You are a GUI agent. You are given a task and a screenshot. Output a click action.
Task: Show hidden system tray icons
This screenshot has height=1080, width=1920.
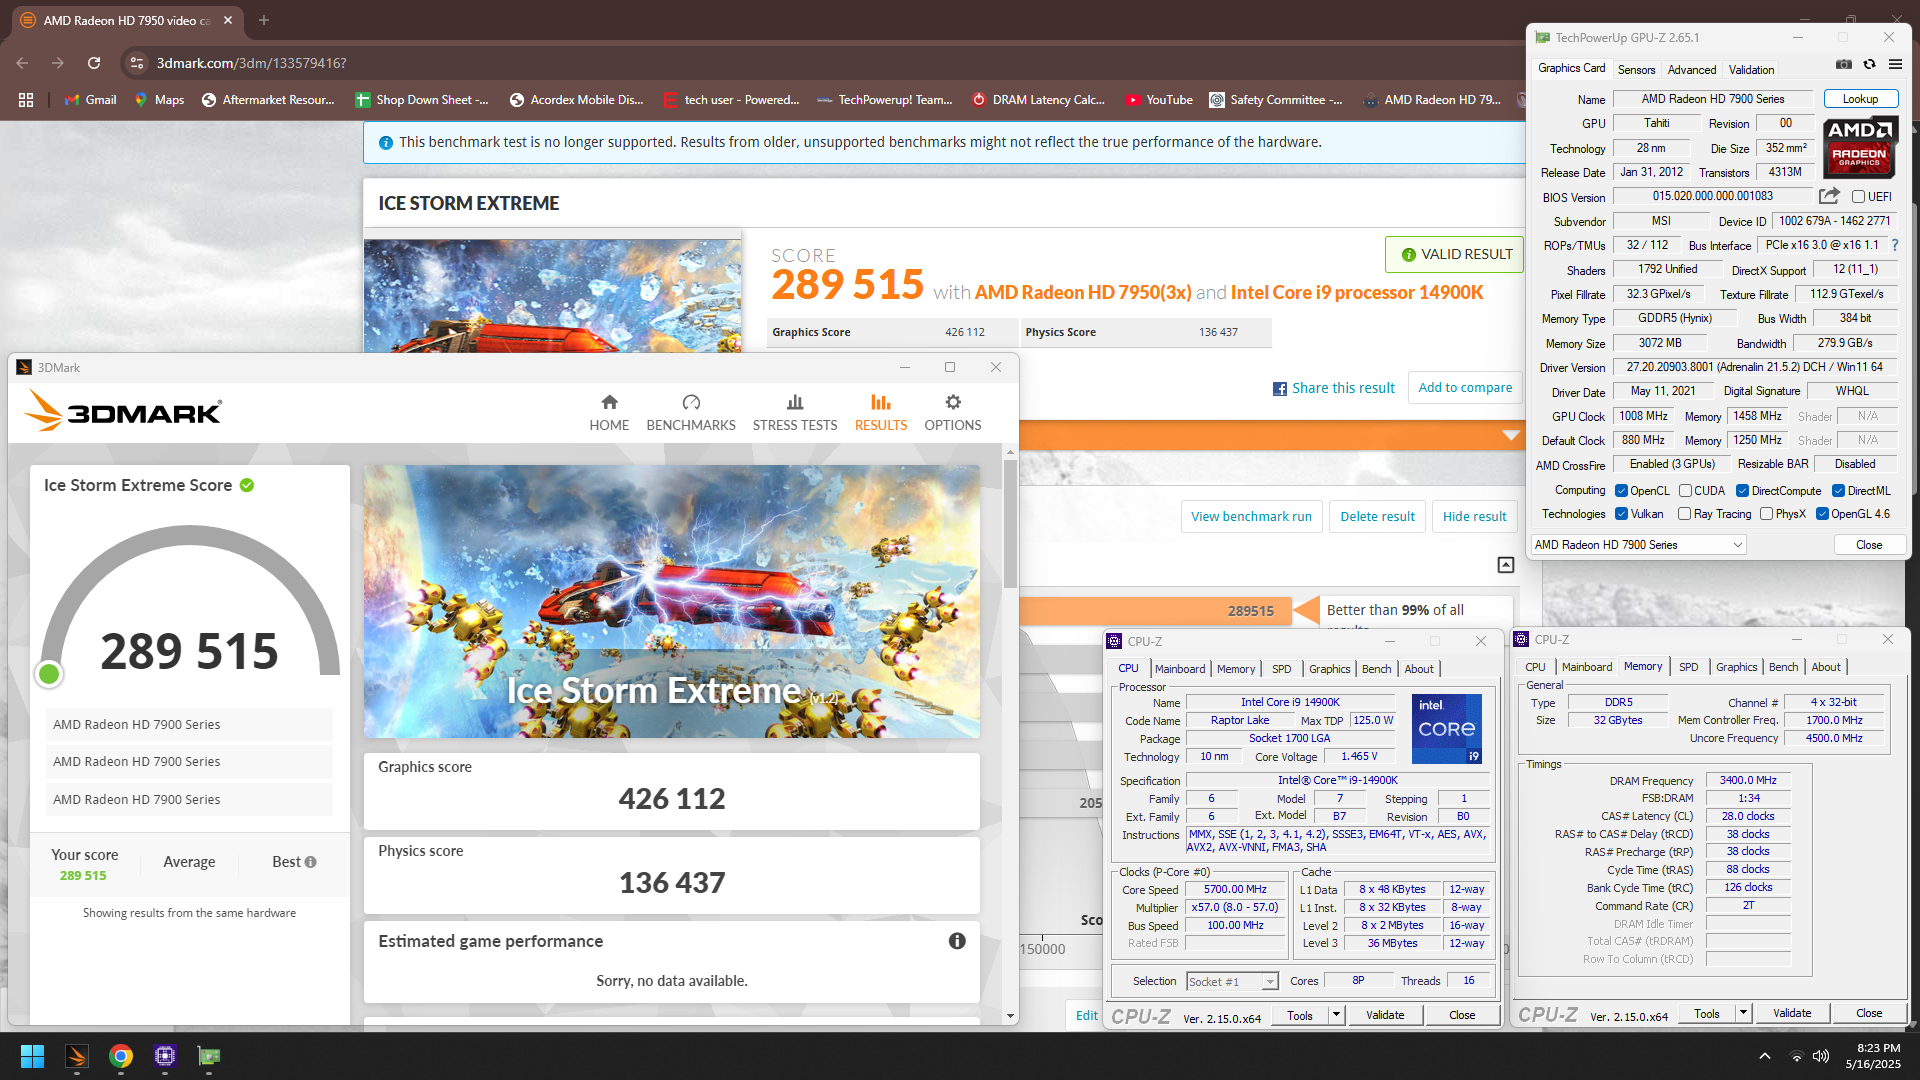tap(1765, 1056)
